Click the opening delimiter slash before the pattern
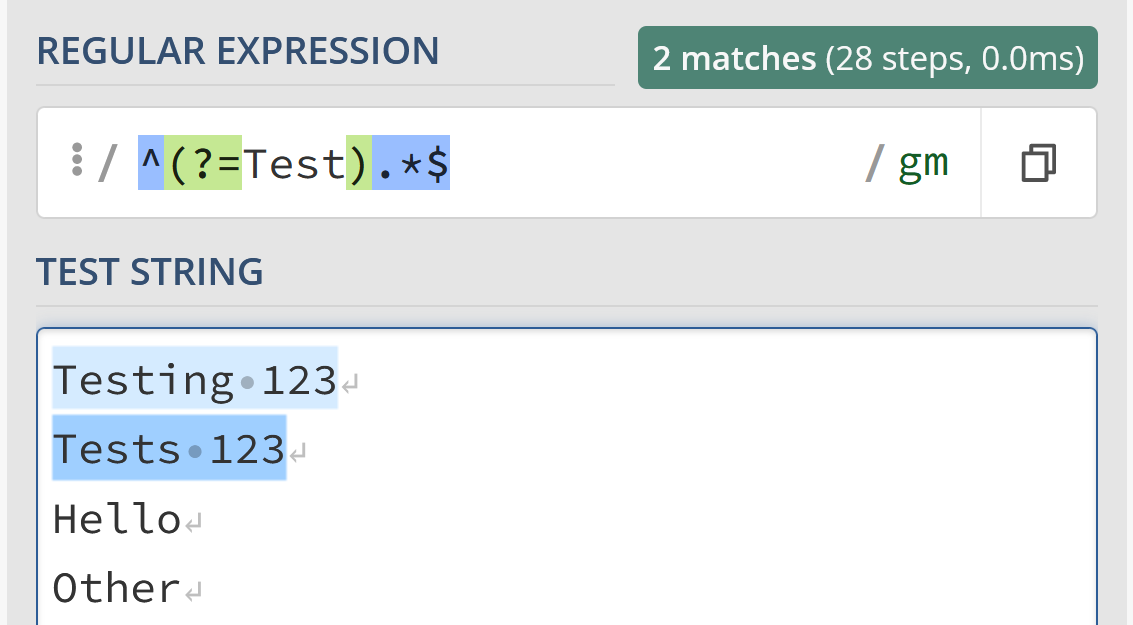This screenshot has width=1133, height=625. pyautogui.click(x=110, y=162)
